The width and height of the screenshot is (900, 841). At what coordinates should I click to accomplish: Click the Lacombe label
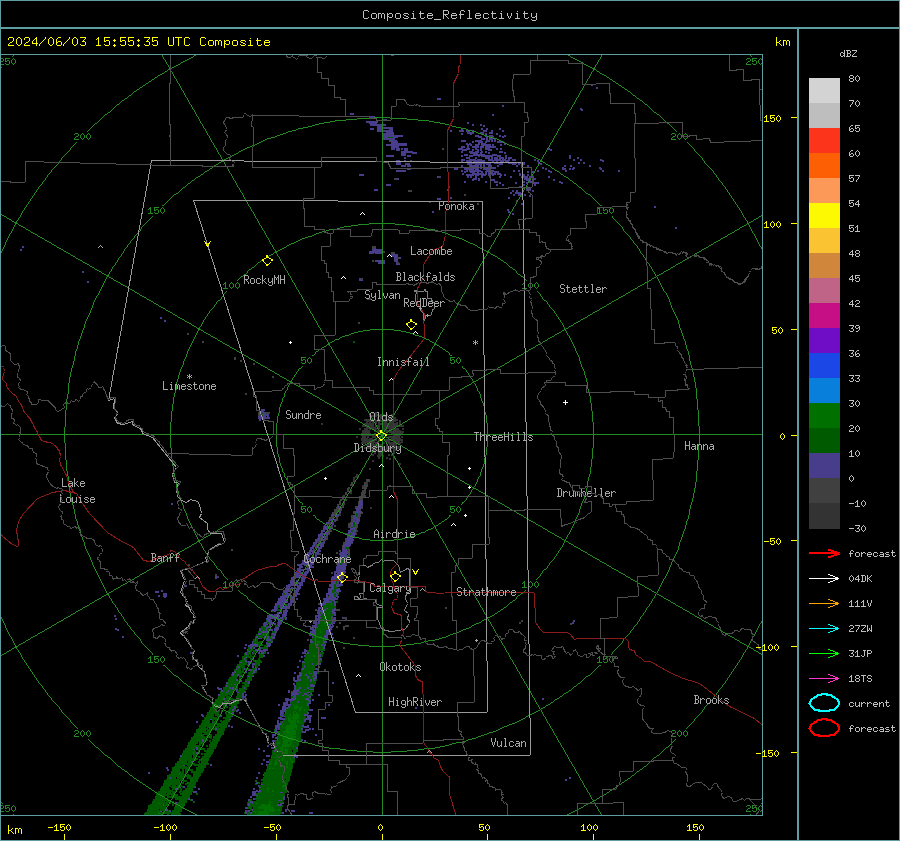(431, 251)
